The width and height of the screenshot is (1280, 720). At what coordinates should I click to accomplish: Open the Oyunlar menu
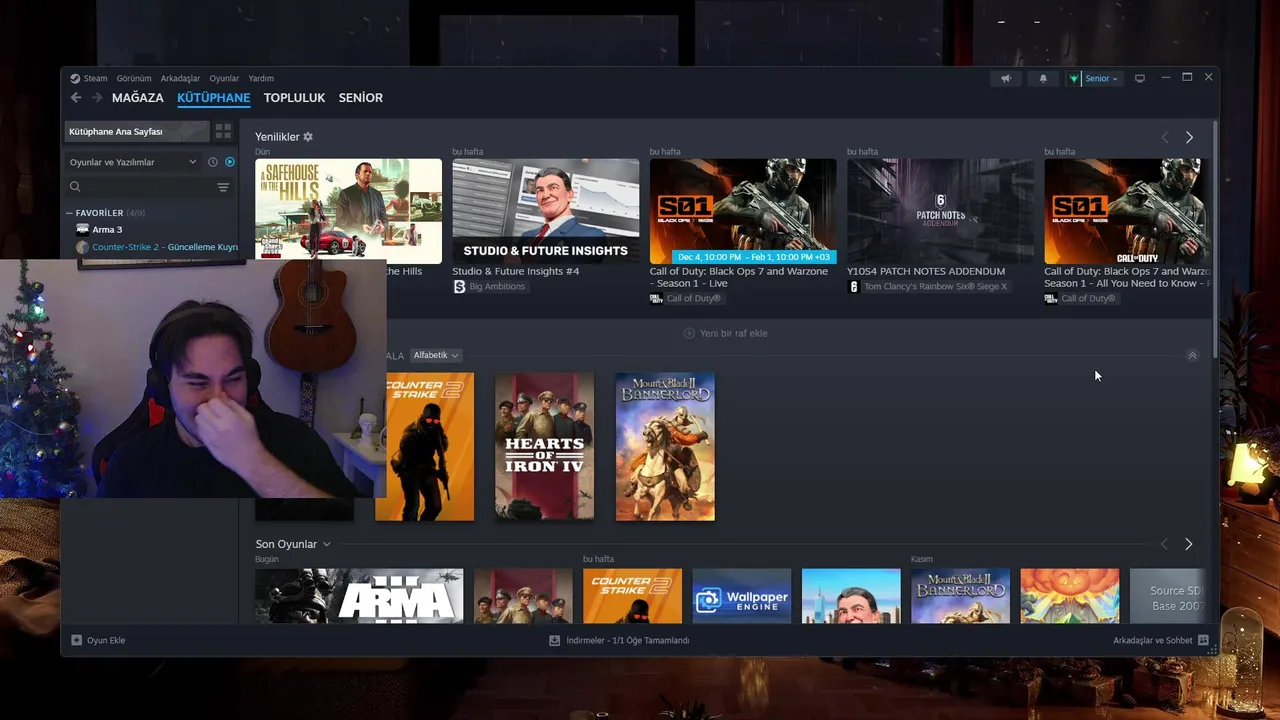click(224, 78)
